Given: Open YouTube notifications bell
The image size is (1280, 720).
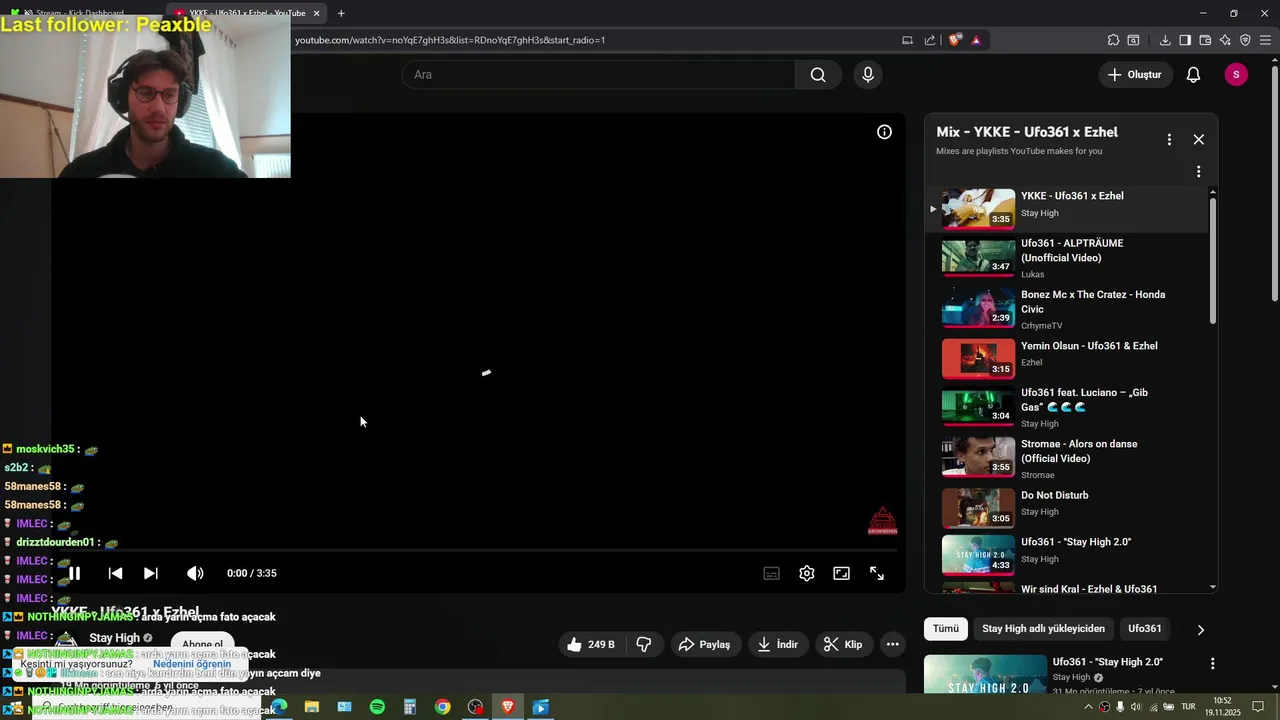Looking at the screenshot, I should click(x=1193, y=75).
